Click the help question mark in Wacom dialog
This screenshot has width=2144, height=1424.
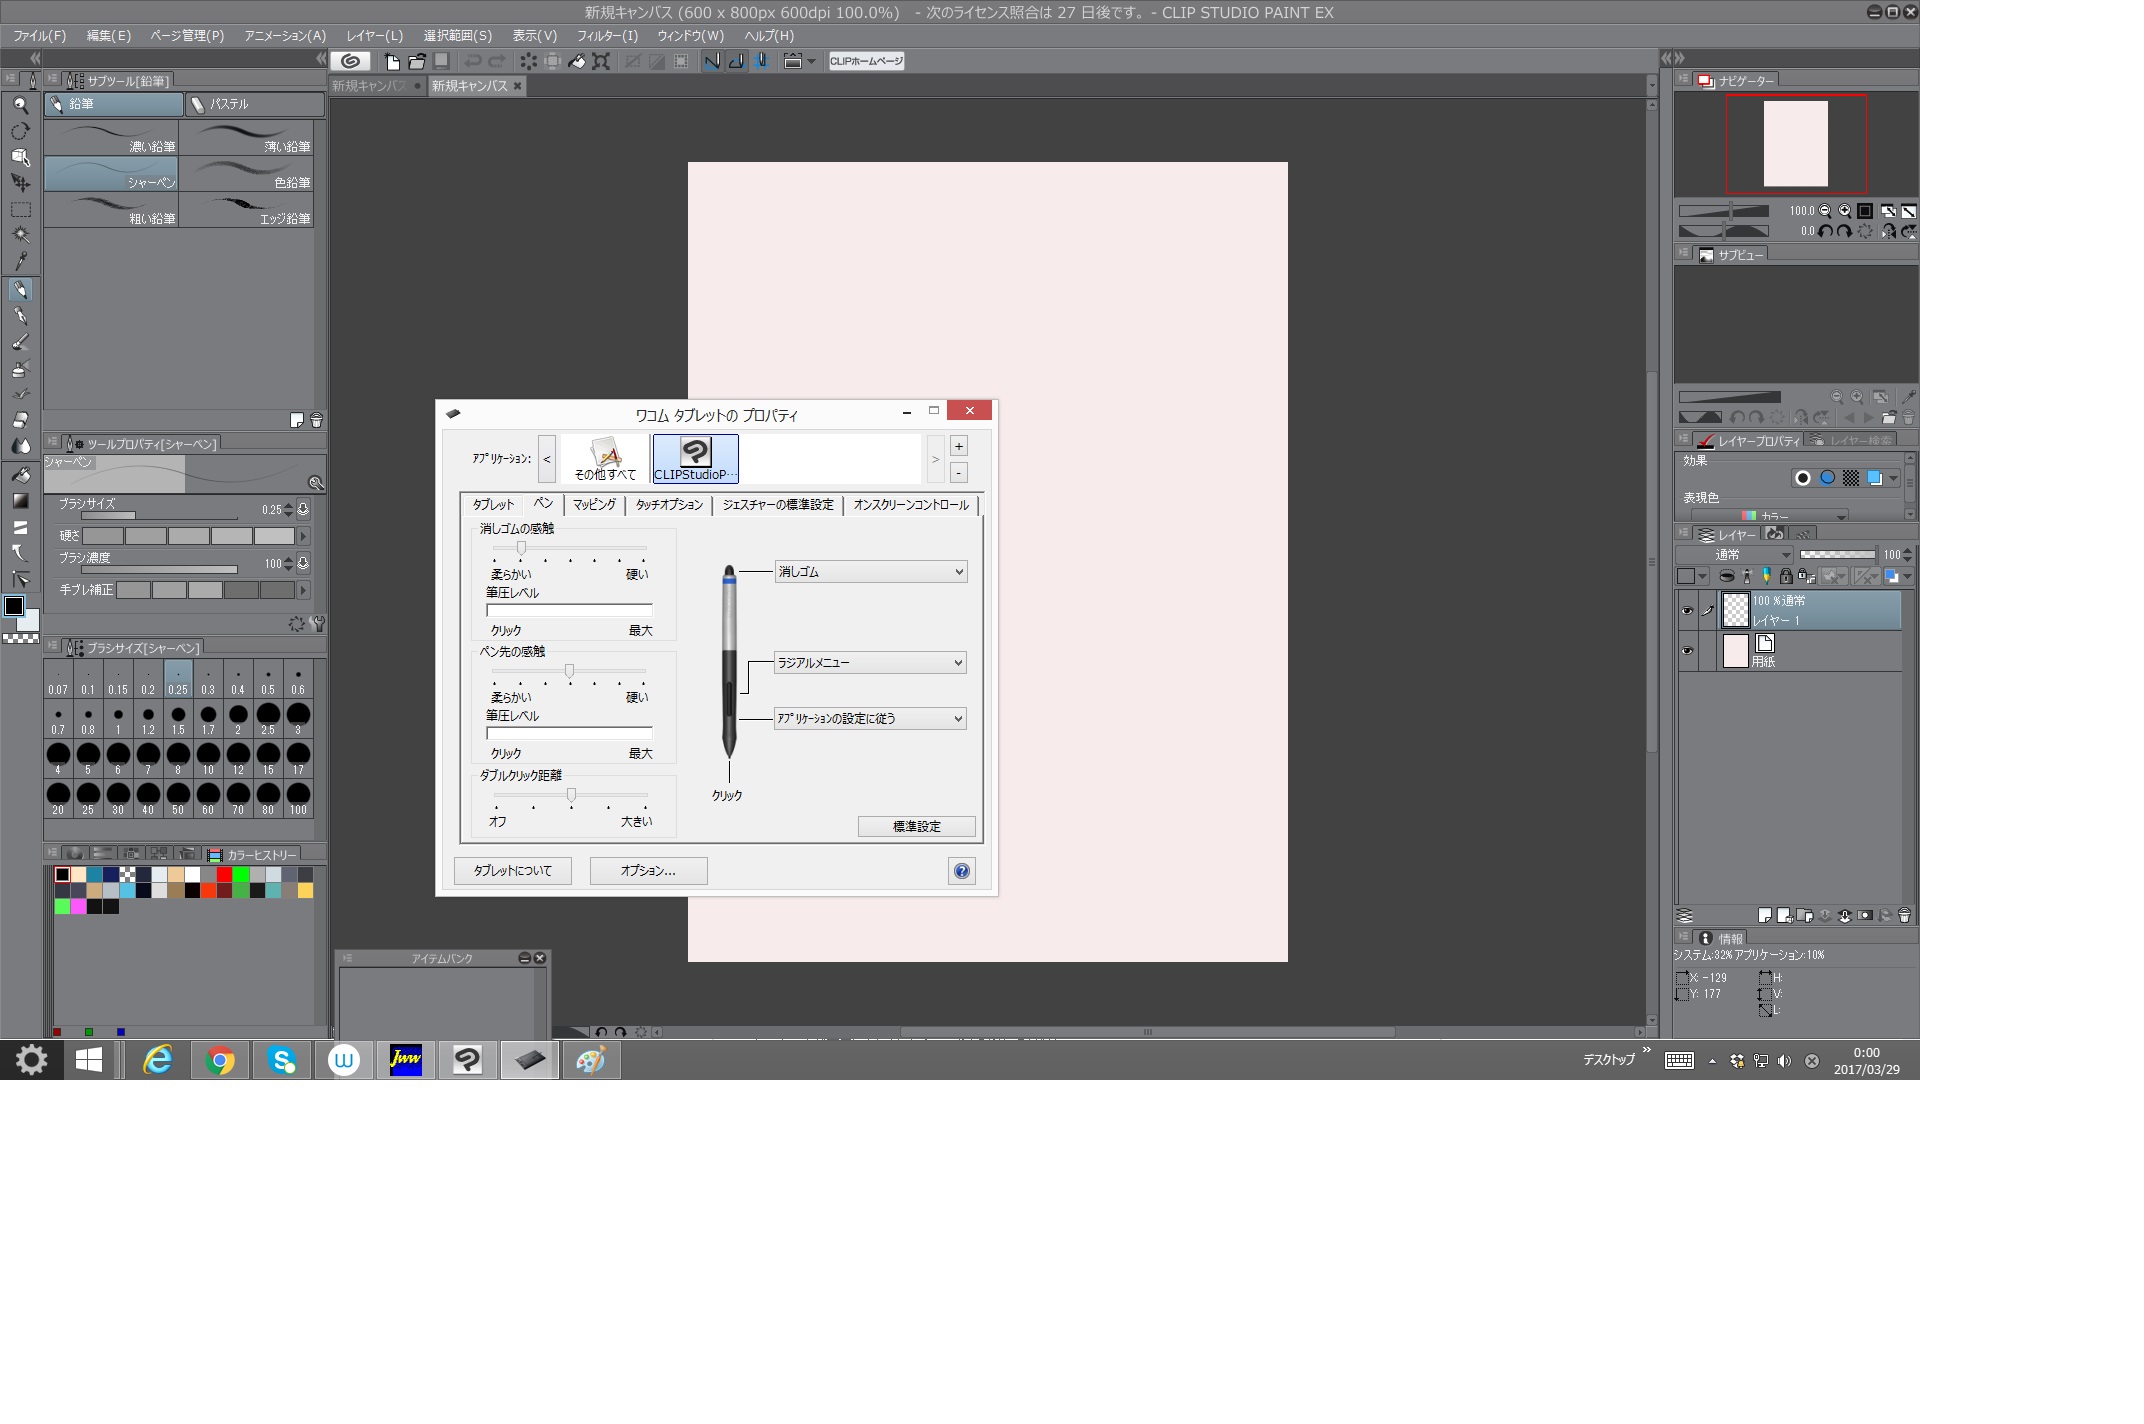(961, 871)
